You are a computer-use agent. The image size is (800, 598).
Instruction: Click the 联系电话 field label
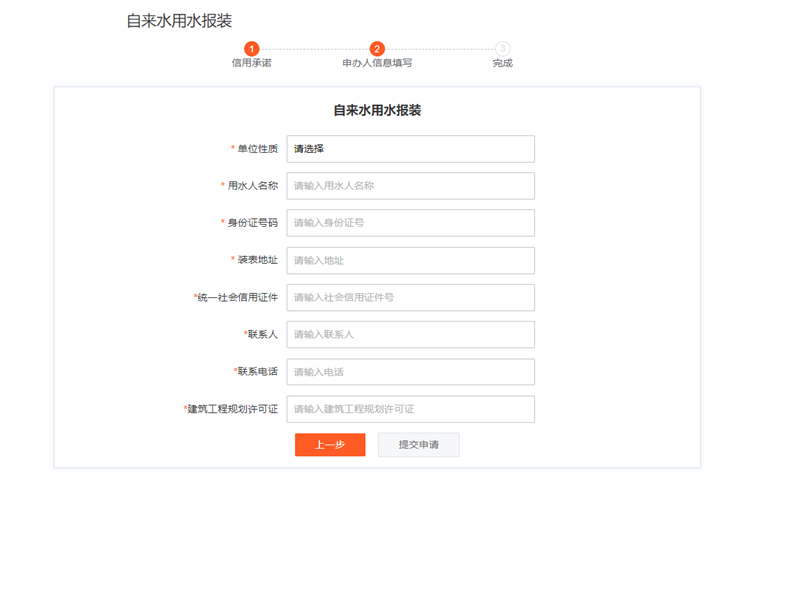tap(257, 372)
